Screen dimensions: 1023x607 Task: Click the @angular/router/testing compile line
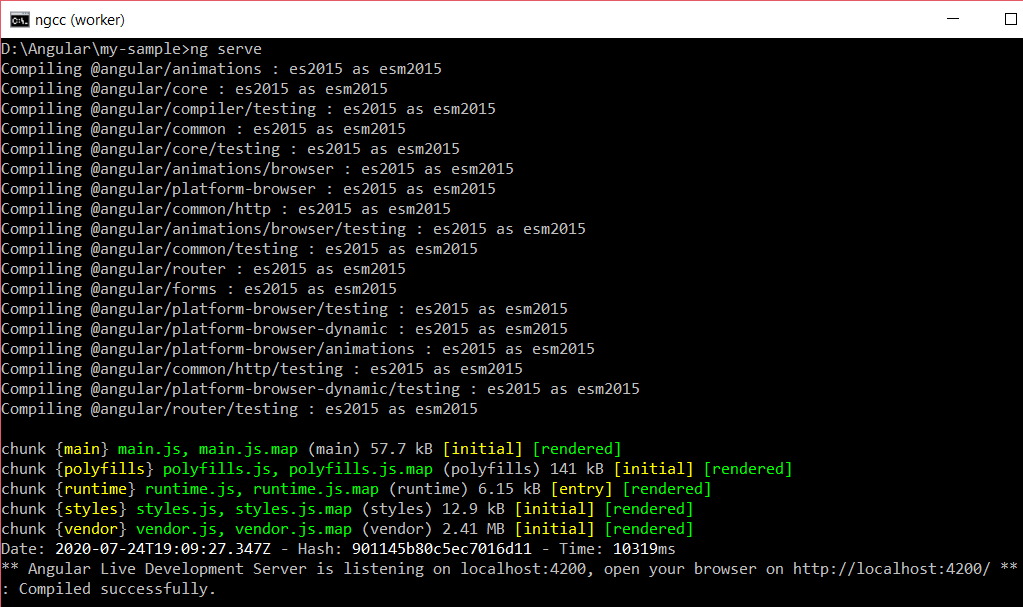tap(239, 409)
